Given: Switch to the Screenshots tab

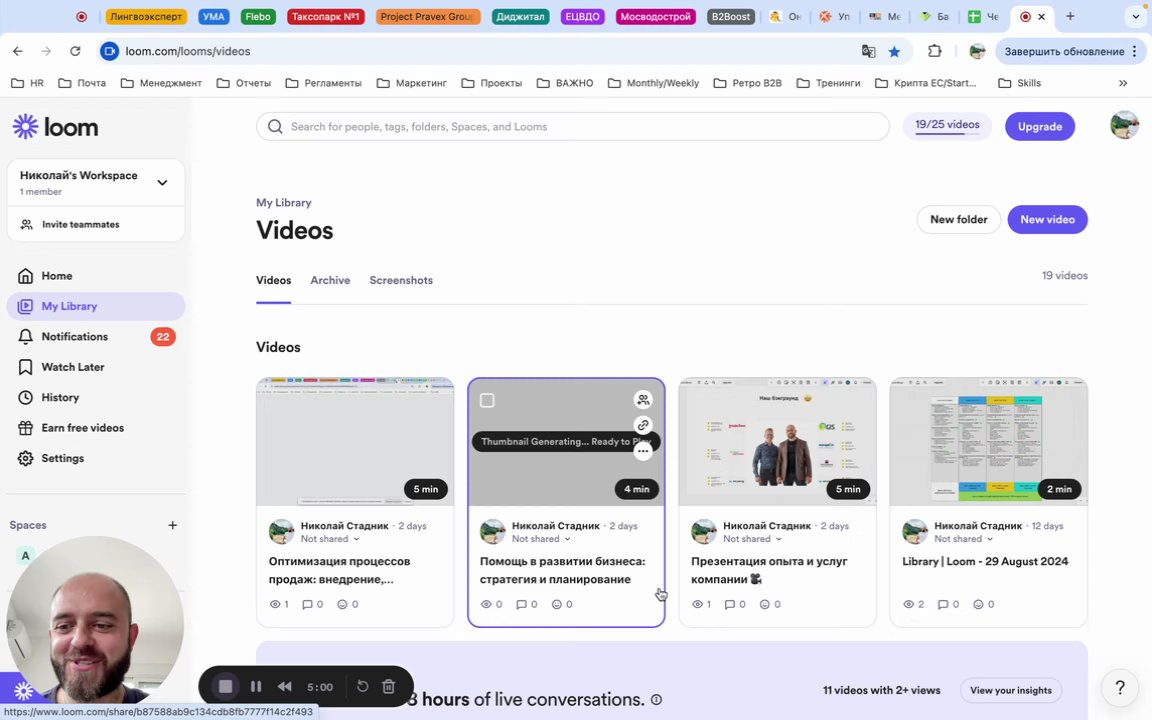Looking at the screenshot, I should click(x=401, y=281).
